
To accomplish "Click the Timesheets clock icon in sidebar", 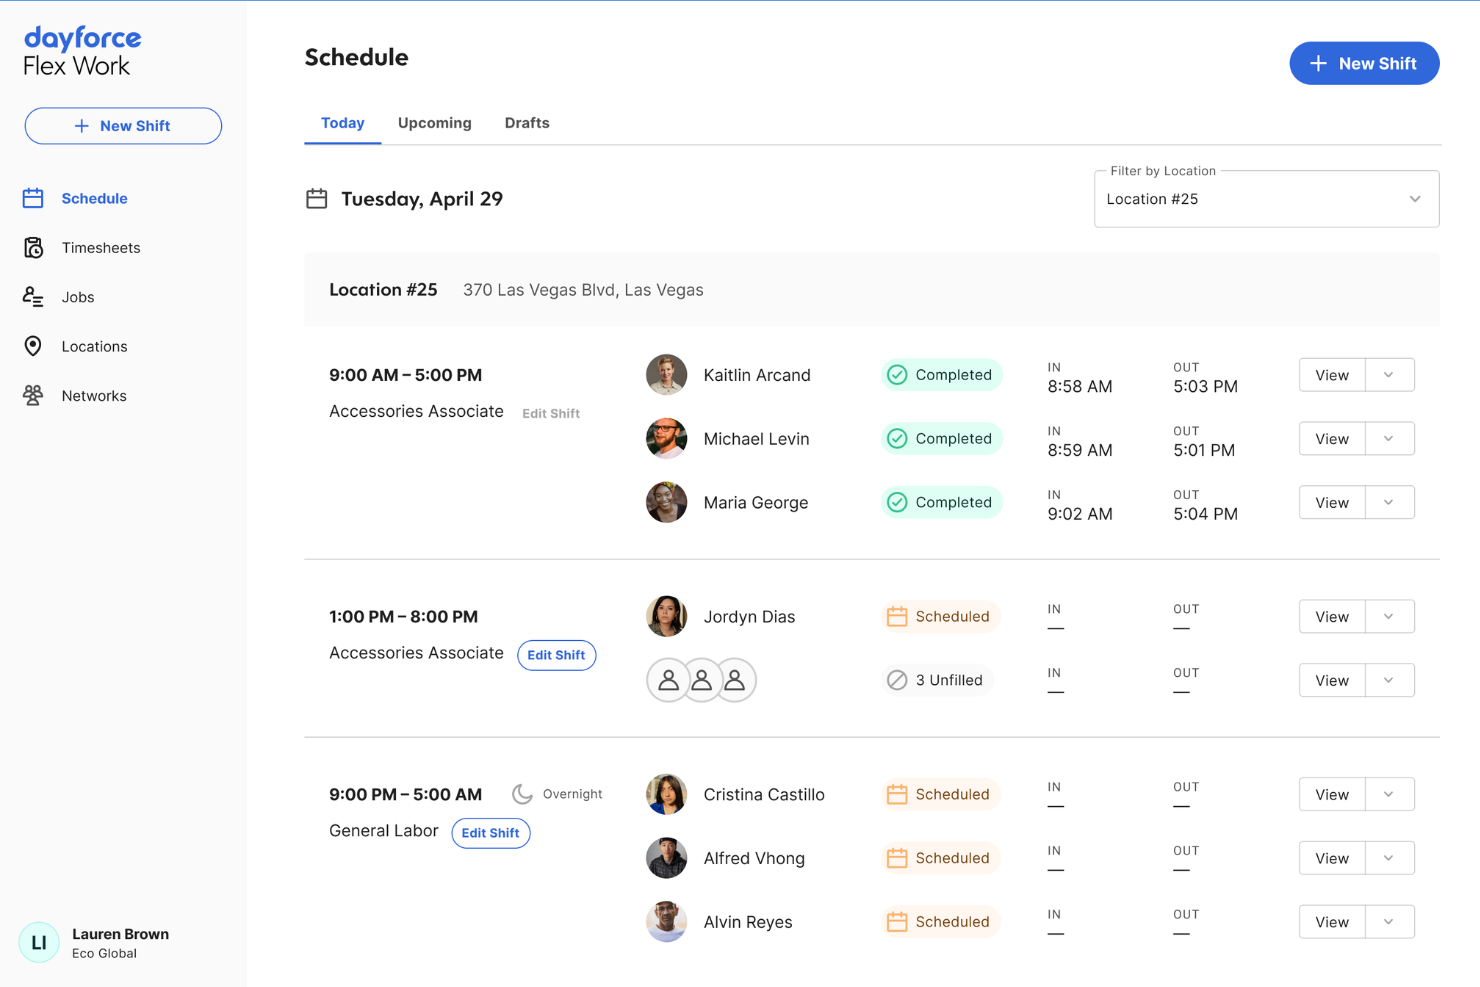I will pos(33,247).
